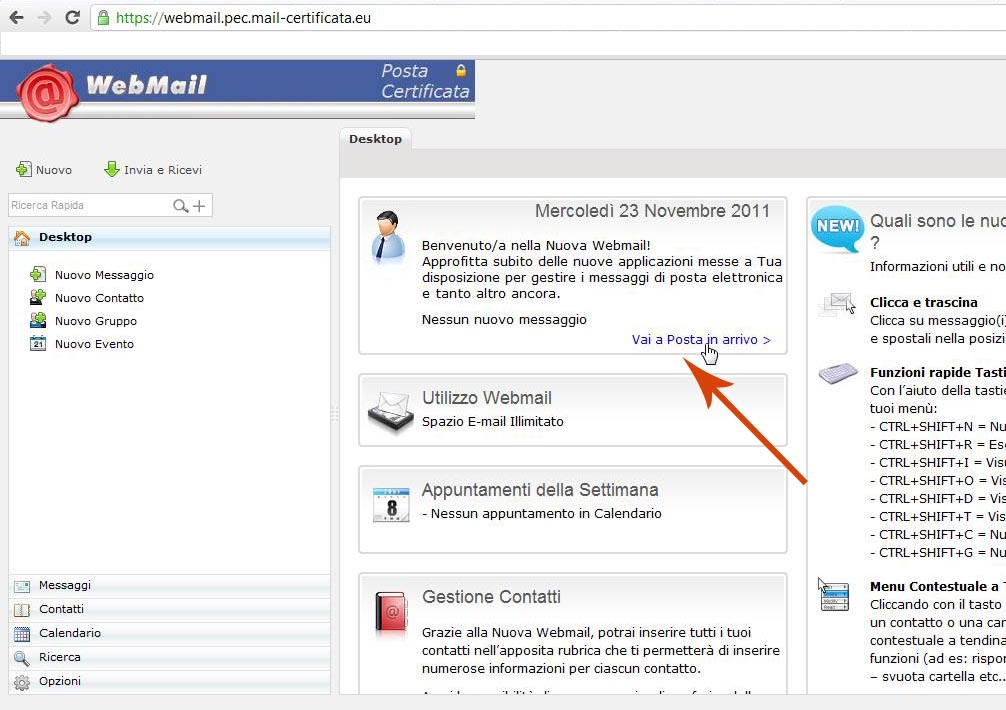Expand the Contatti sidebar section
This screenshot has width=1006, height=710.
[61, 610]
